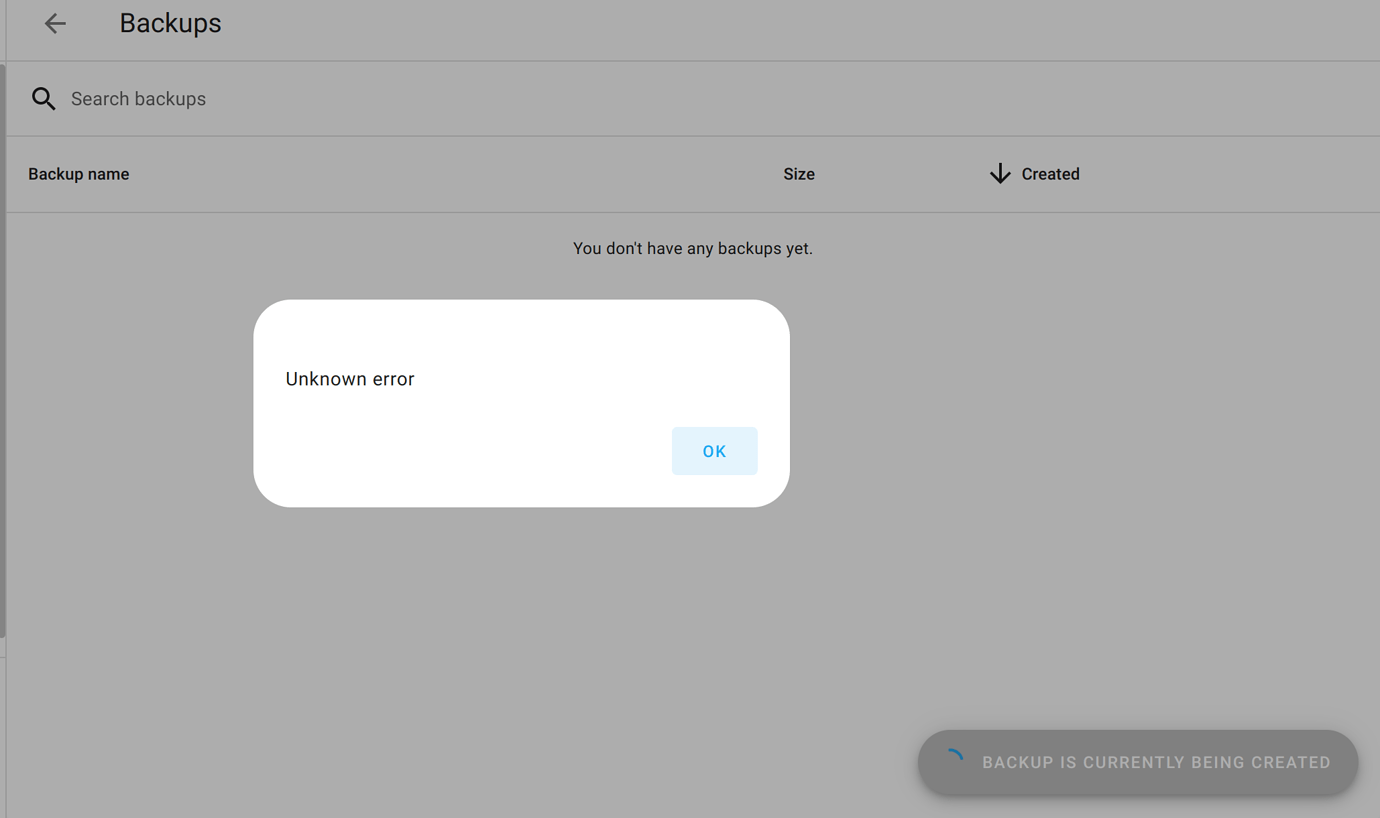The height and width of the screenshot is (818, 1380).
Task: Focus the Search backups input field
Action: (300, 98)
